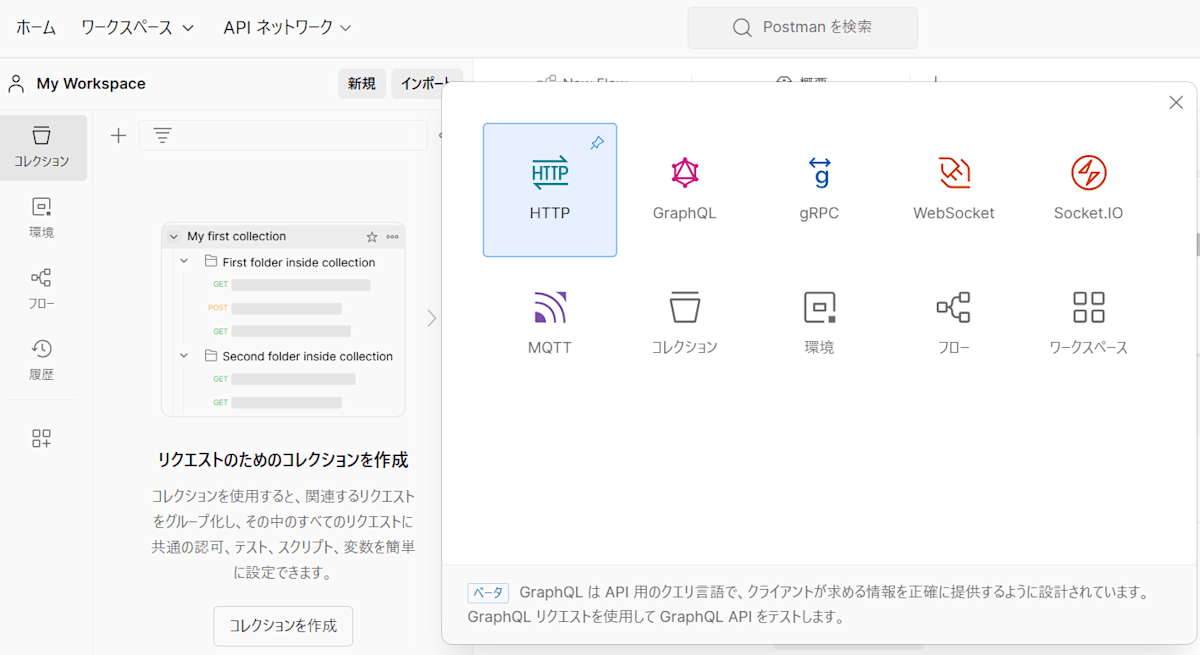This screenshot has width=1200, height=655.
Task: Open the API ネットワーク dropdown menu
Action: (288, 28)
